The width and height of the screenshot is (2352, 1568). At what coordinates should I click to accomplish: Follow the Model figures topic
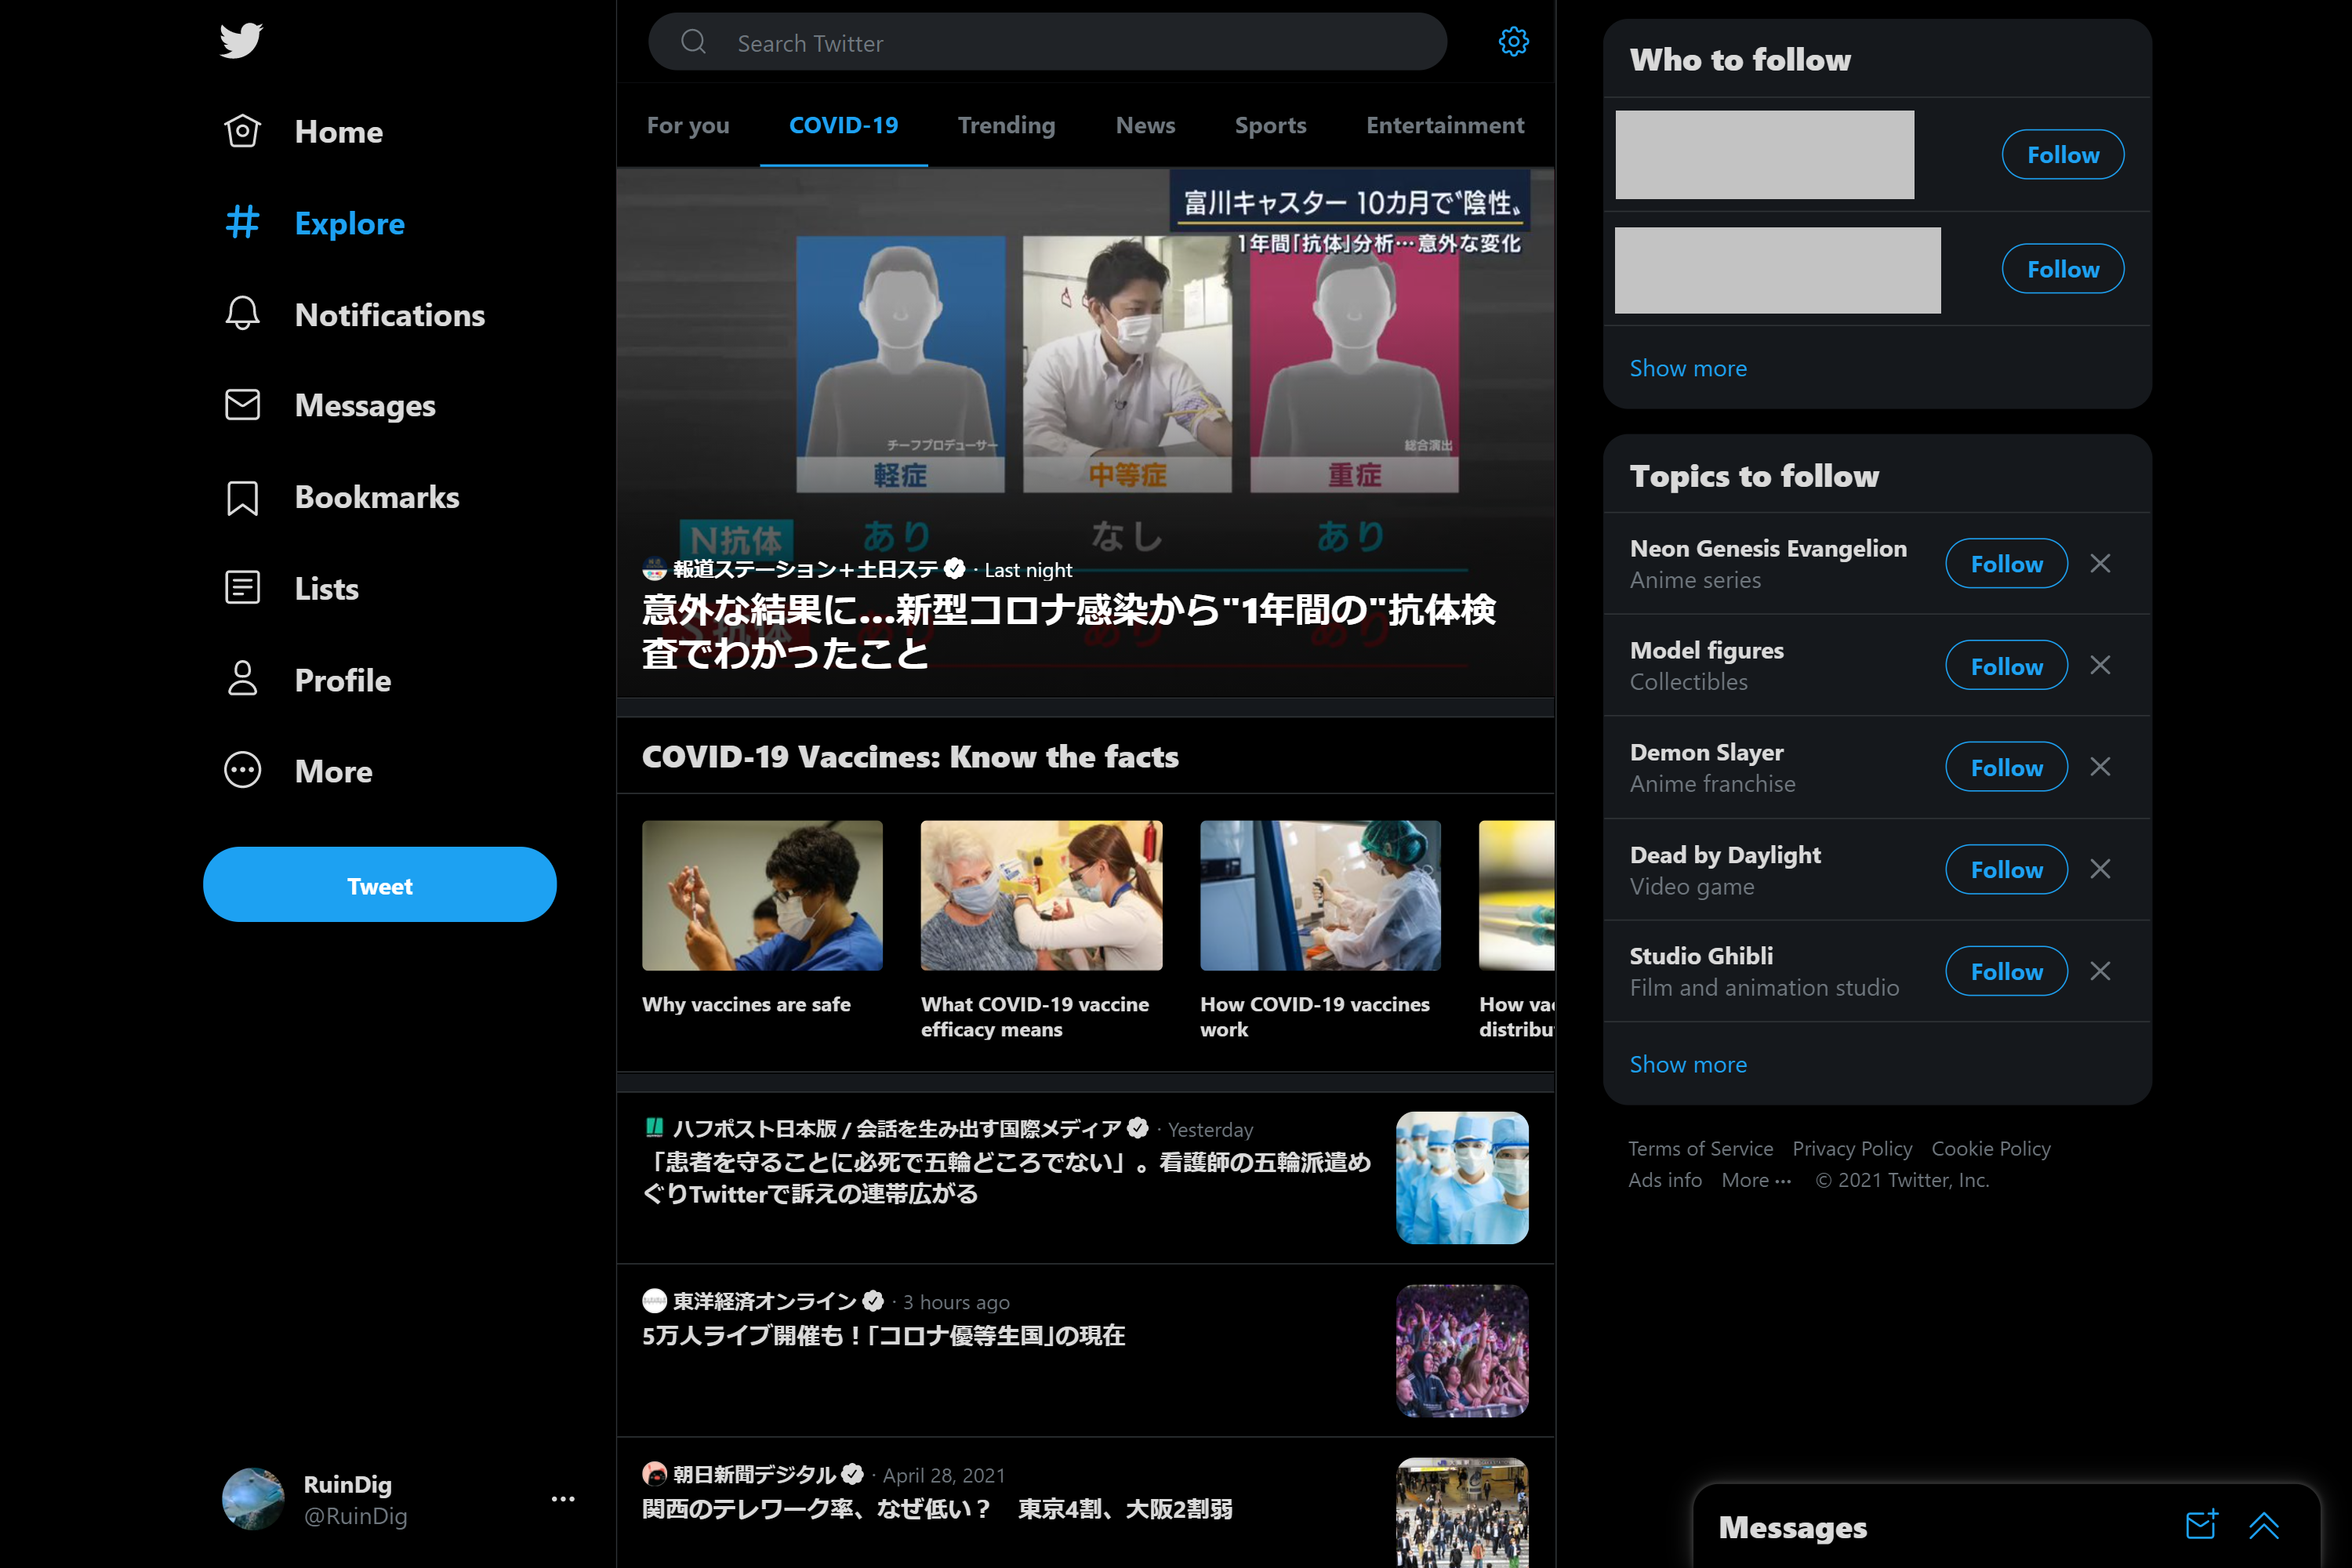pyautogui.click(x=2006, y=665)
